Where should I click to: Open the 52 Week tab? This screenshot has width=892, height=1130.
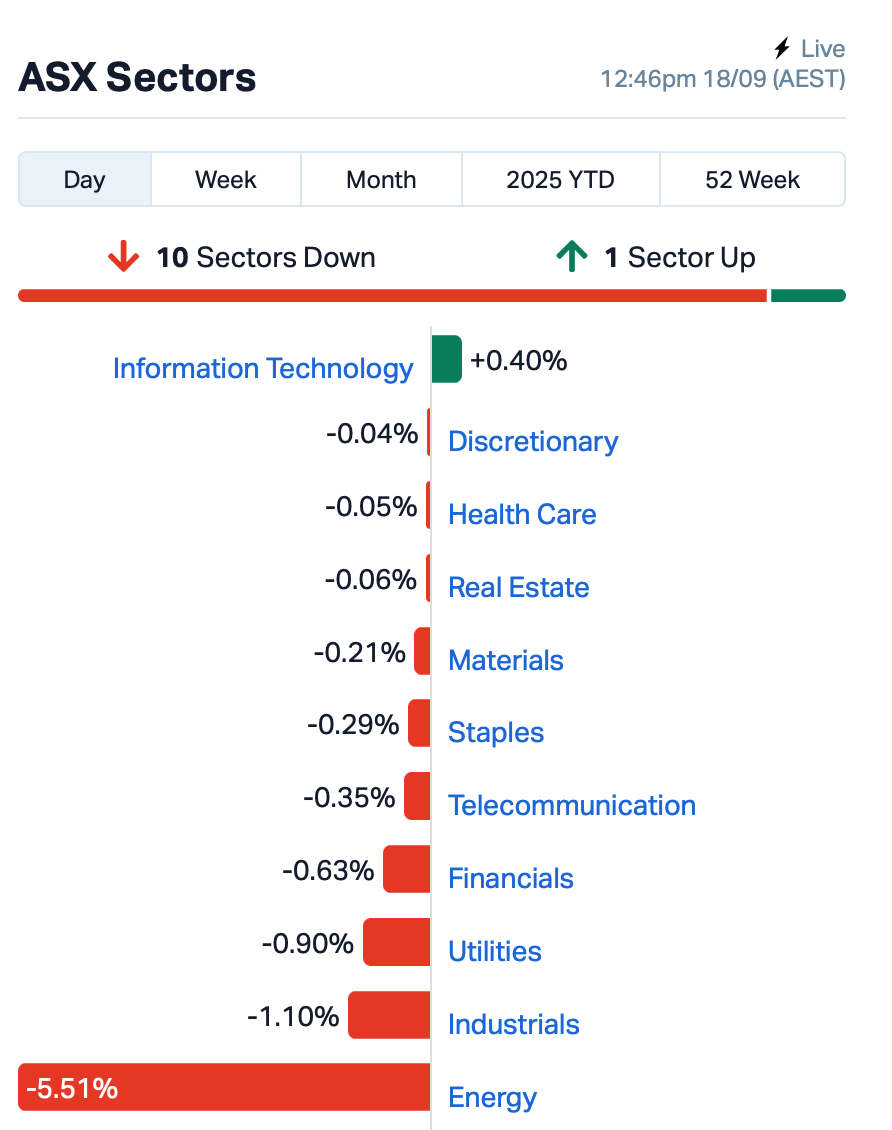[x=752, y=180]
